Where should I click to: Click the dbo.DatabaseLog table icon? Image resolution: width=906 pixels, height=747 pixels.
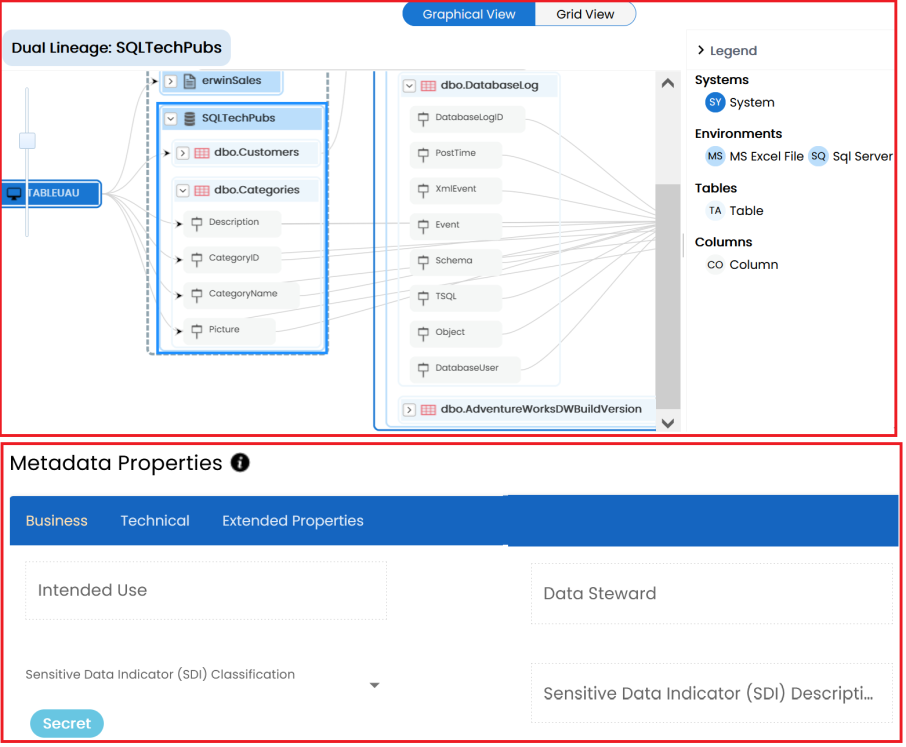[428, 86]
